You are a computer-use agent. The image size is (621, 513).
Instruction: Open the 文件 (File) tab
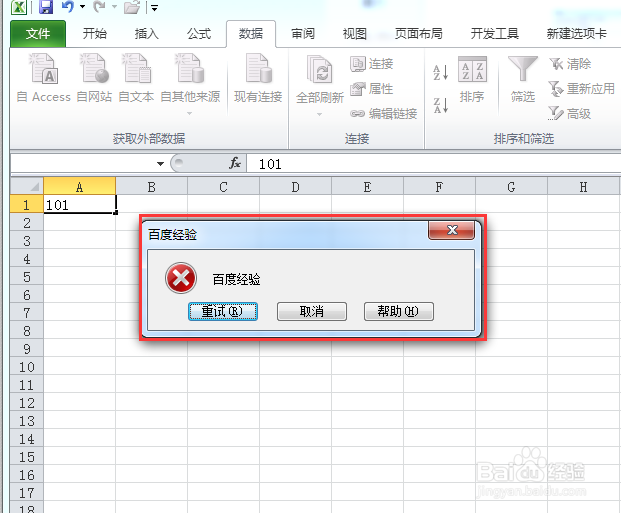point(38,34)
